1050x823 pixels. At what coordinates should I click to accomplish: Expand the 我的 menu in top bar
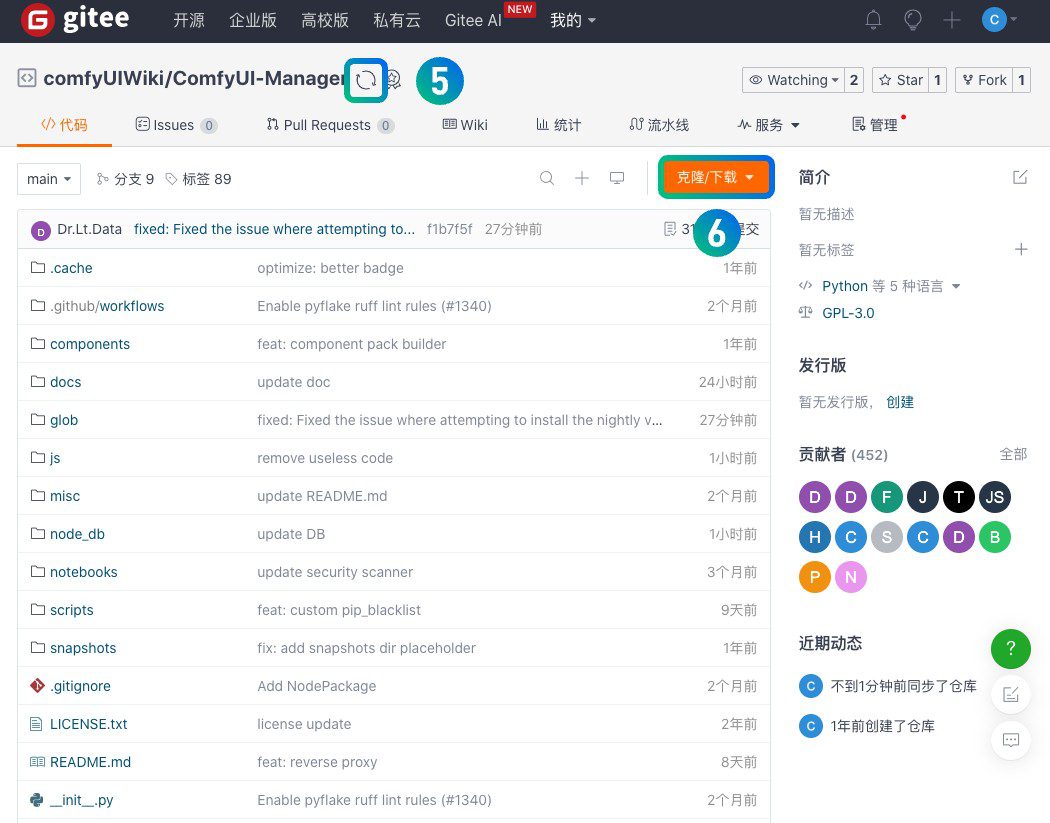(573, 20)
